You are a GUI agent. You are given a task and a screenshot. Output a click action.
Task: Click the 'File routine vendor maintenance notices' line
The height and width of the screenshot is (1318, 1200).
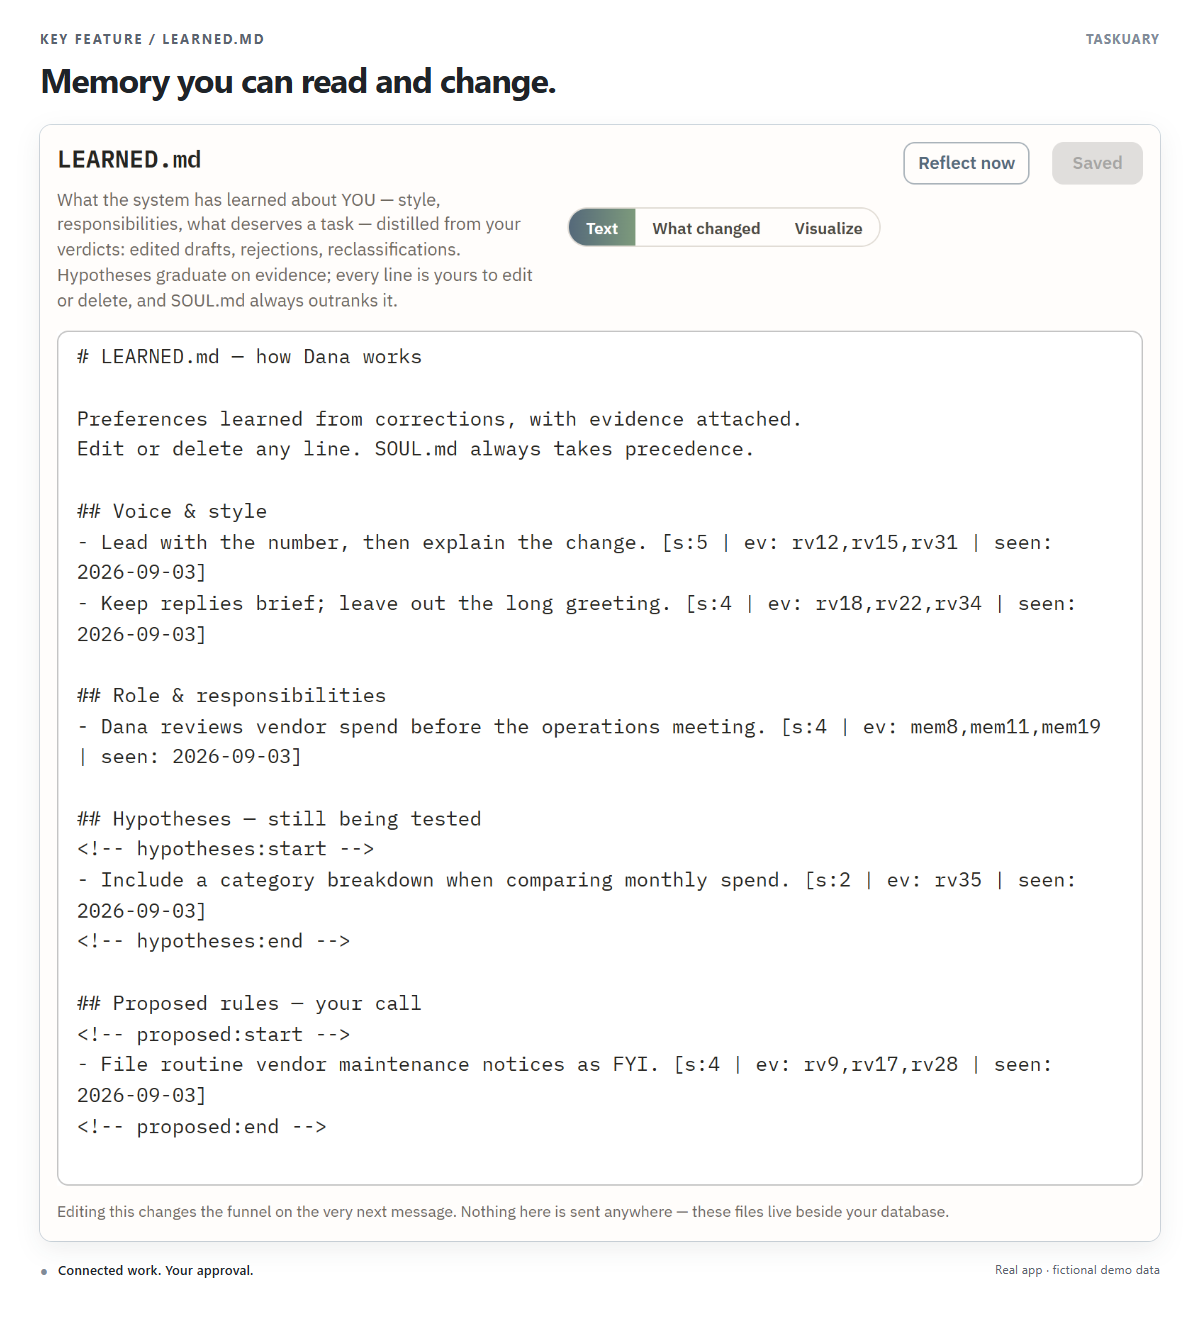pyautogui.click(x=564, y=1080)
